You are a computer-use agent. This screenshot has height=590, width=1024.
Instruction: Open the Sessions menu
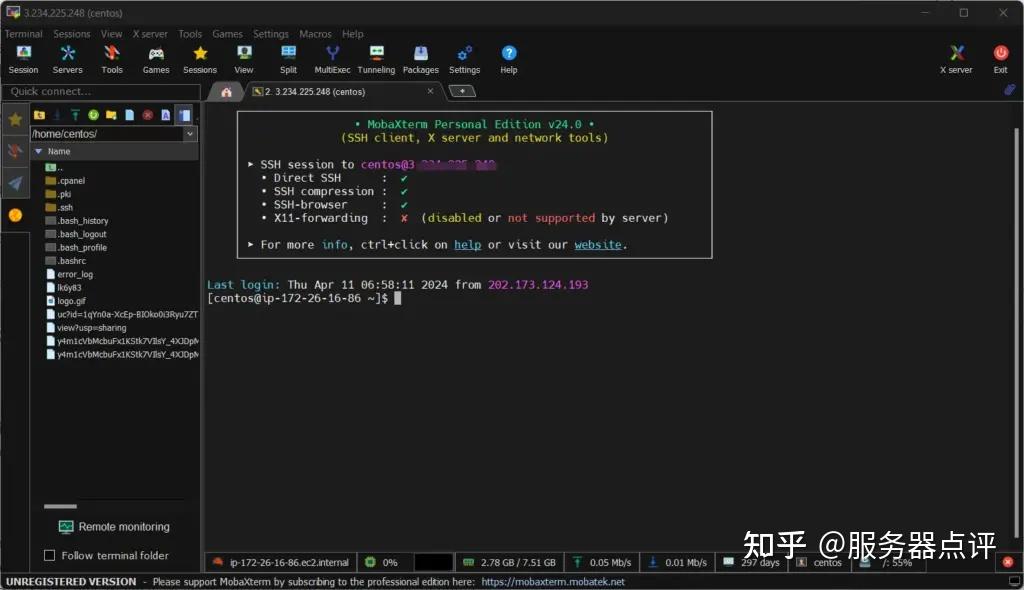[72, 34]
